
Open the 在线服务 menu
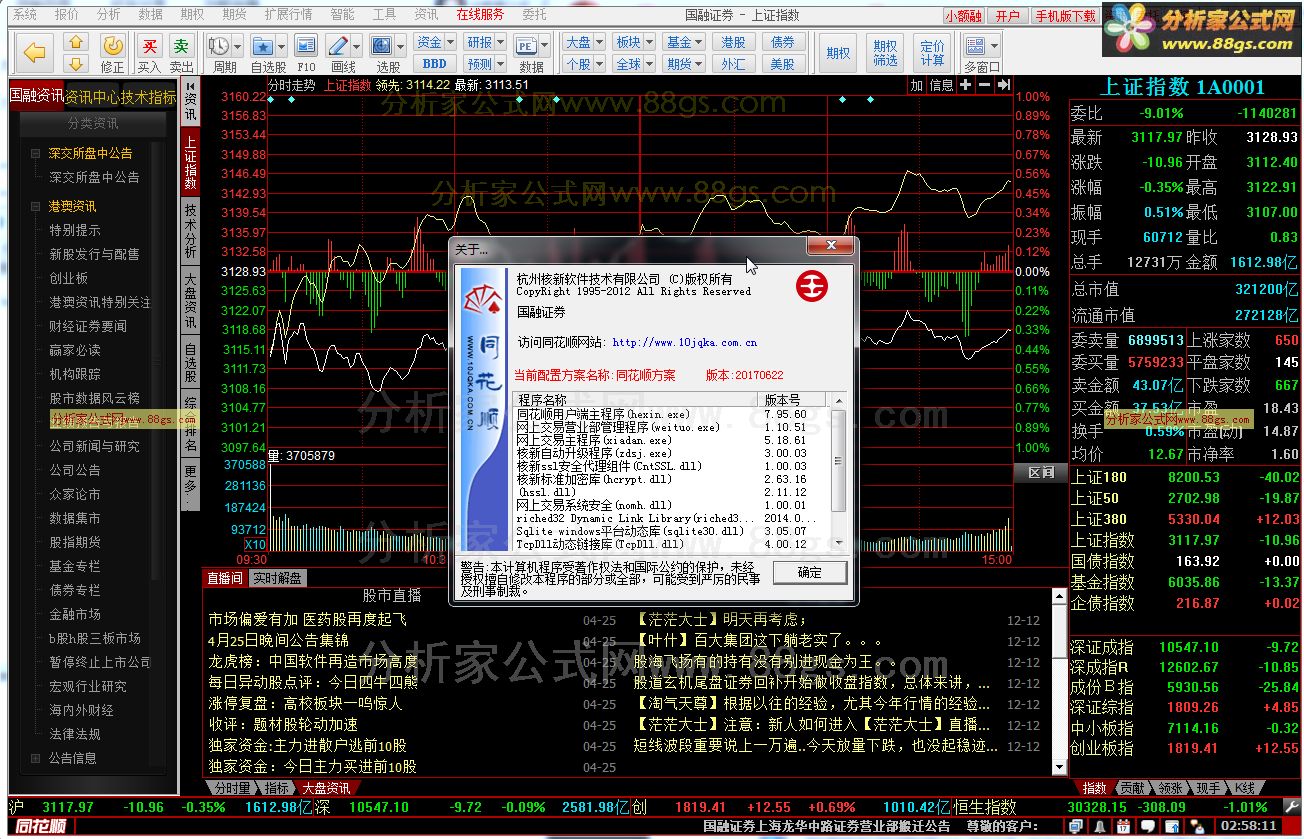pos(480,14)
